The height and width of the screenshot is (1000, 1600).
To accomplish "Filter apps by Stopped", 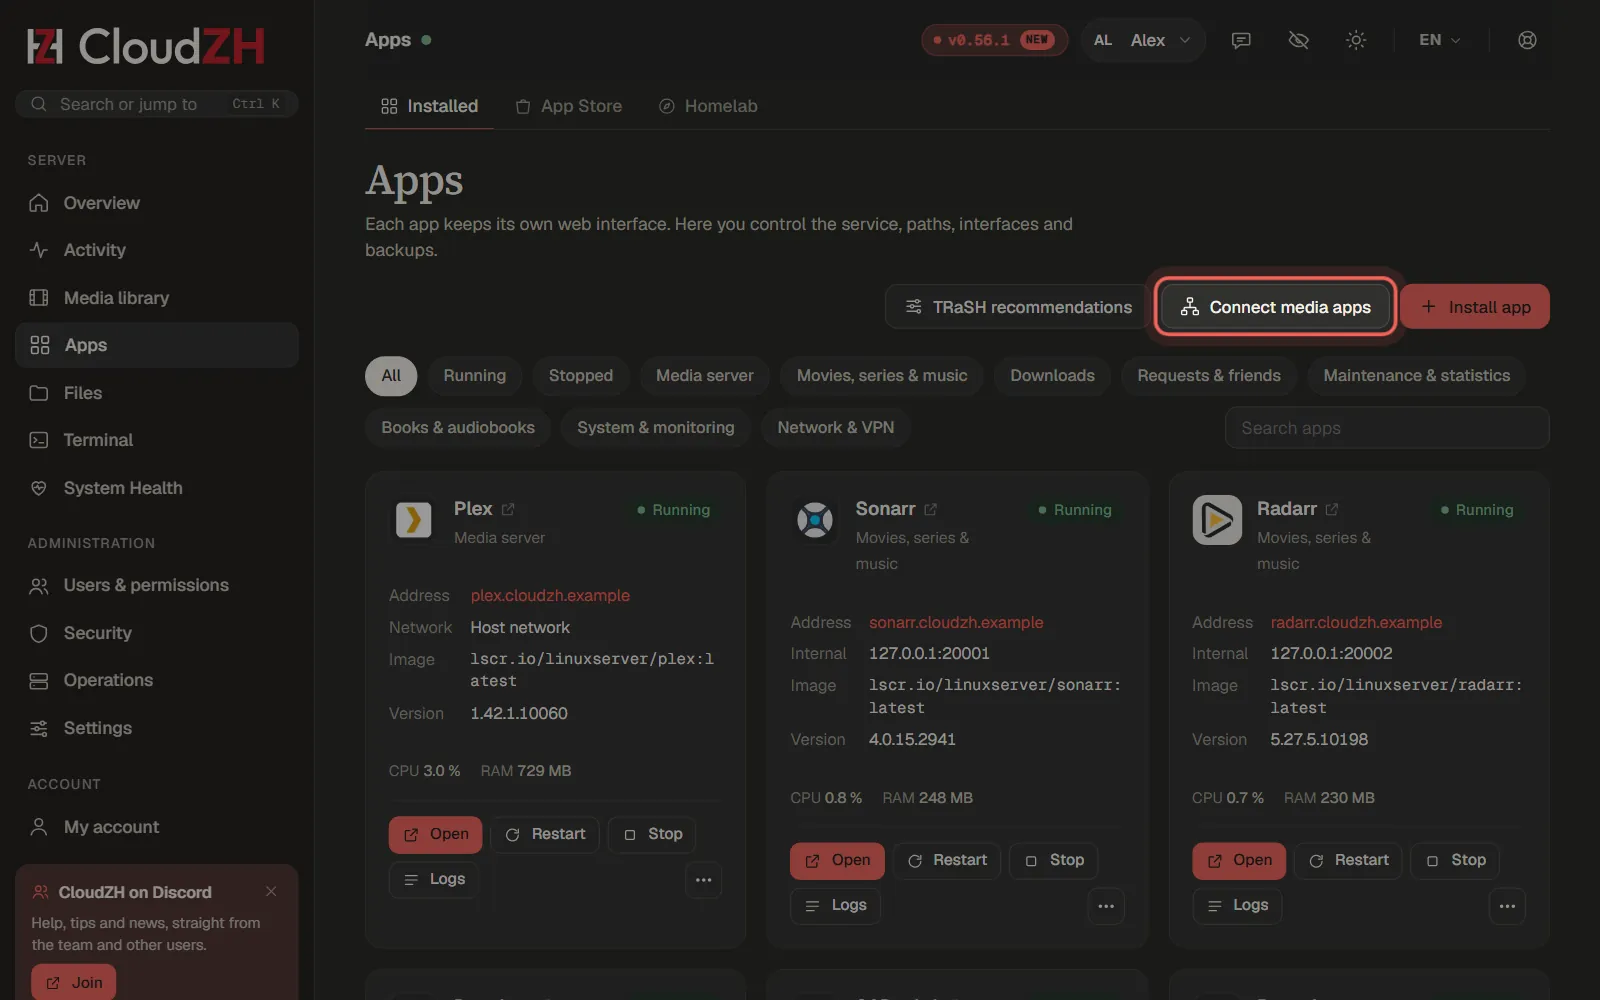I will [x=581, y=375].
